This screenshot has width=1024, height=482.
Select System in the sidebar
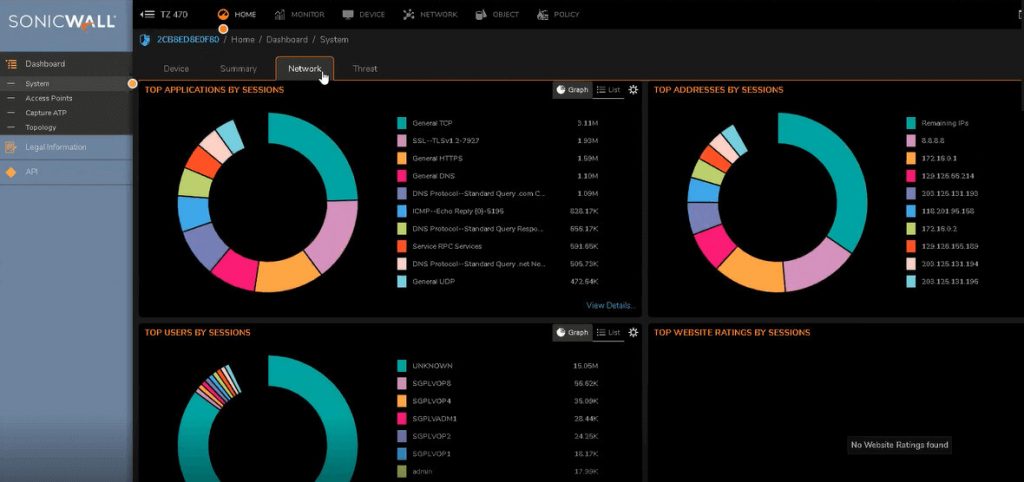click(x=66, y=84)
